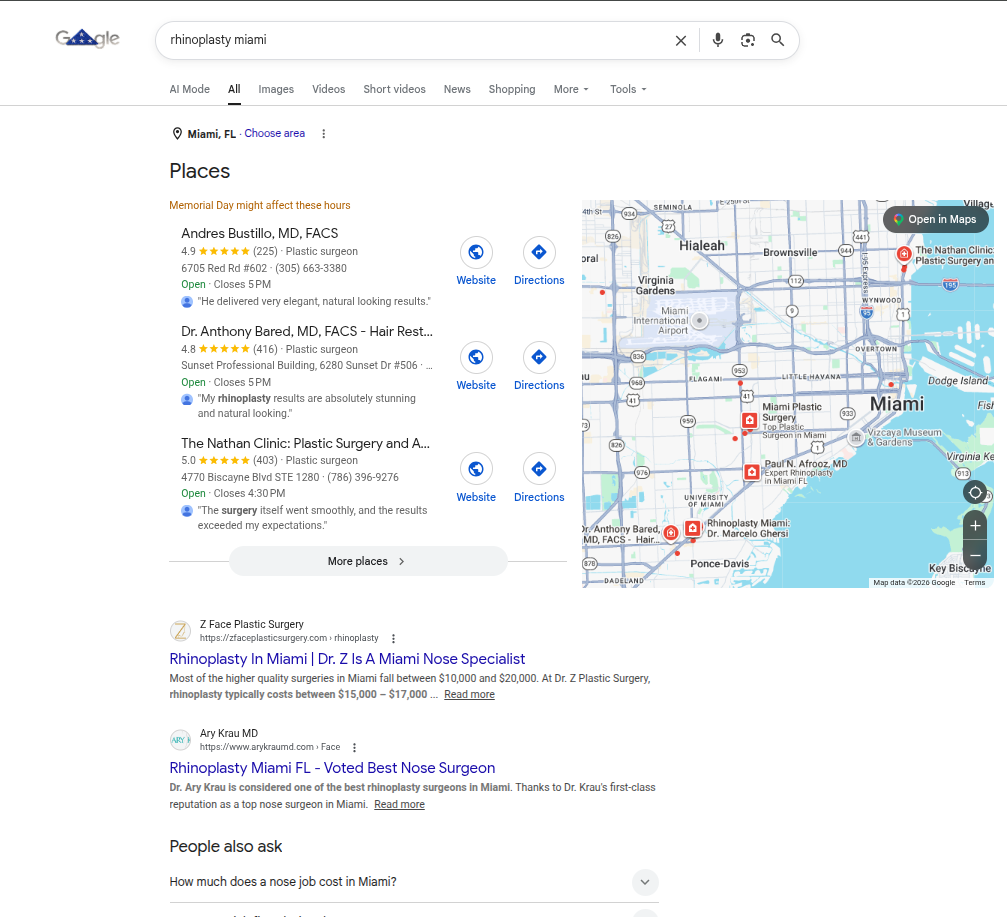Switch to Videos tab

(328, 89)
